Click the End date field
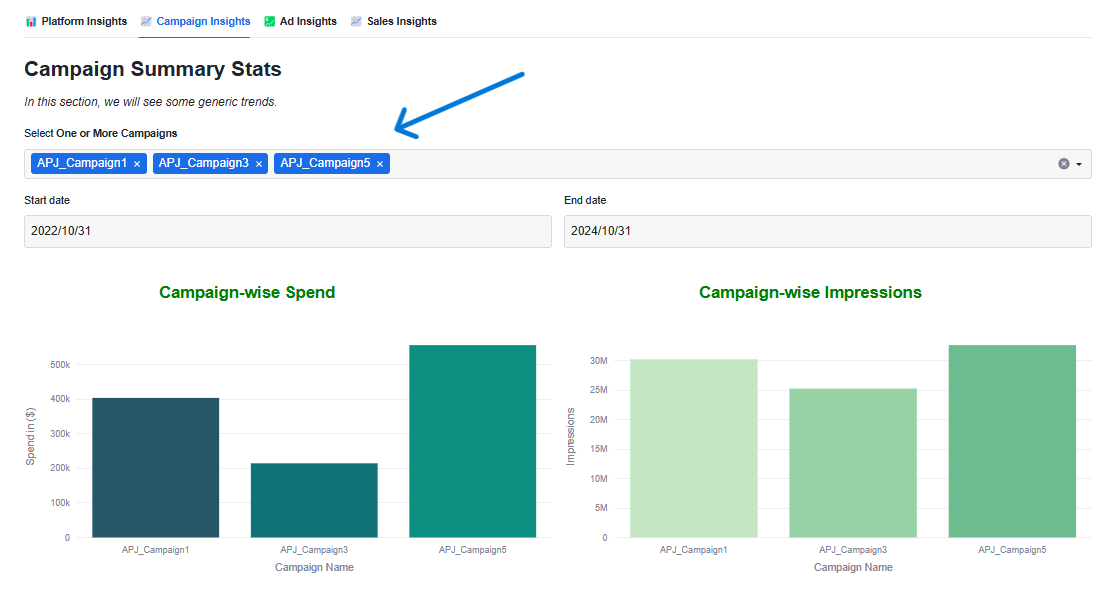The height and width of the screenshot is (615, 1113). click(x=827, y=231)
